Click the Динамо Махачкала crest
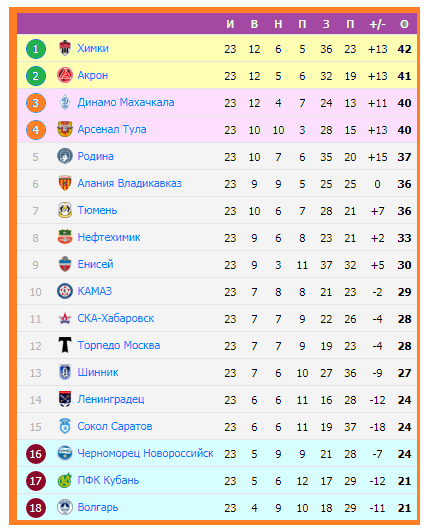Image resolution: width=425 pixels, height=530 pixels. (x=65, y=102)
